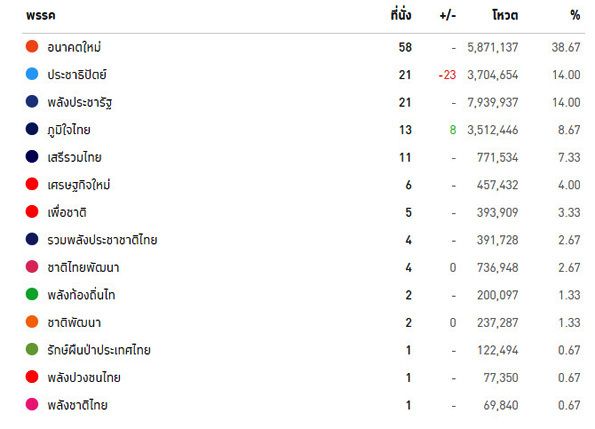Click the +/- column header
Viewport: 595px width, 429px height.
[x=448, y=16]
